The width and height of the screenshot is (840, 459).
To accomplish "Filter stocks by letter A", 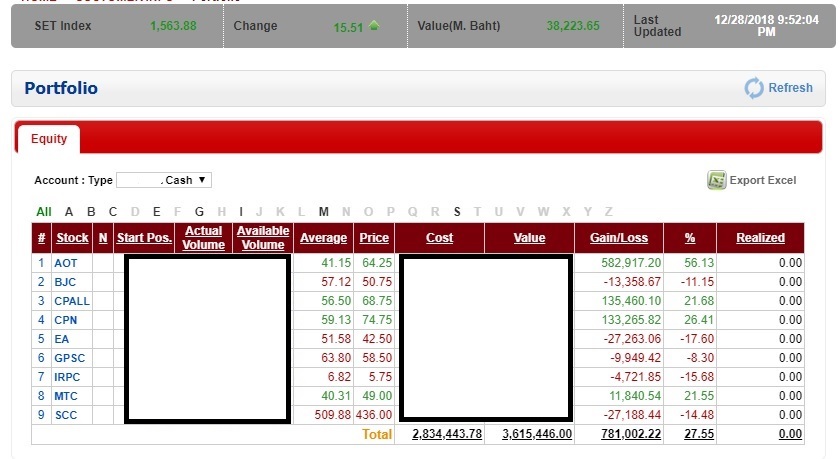I will 69,212.
